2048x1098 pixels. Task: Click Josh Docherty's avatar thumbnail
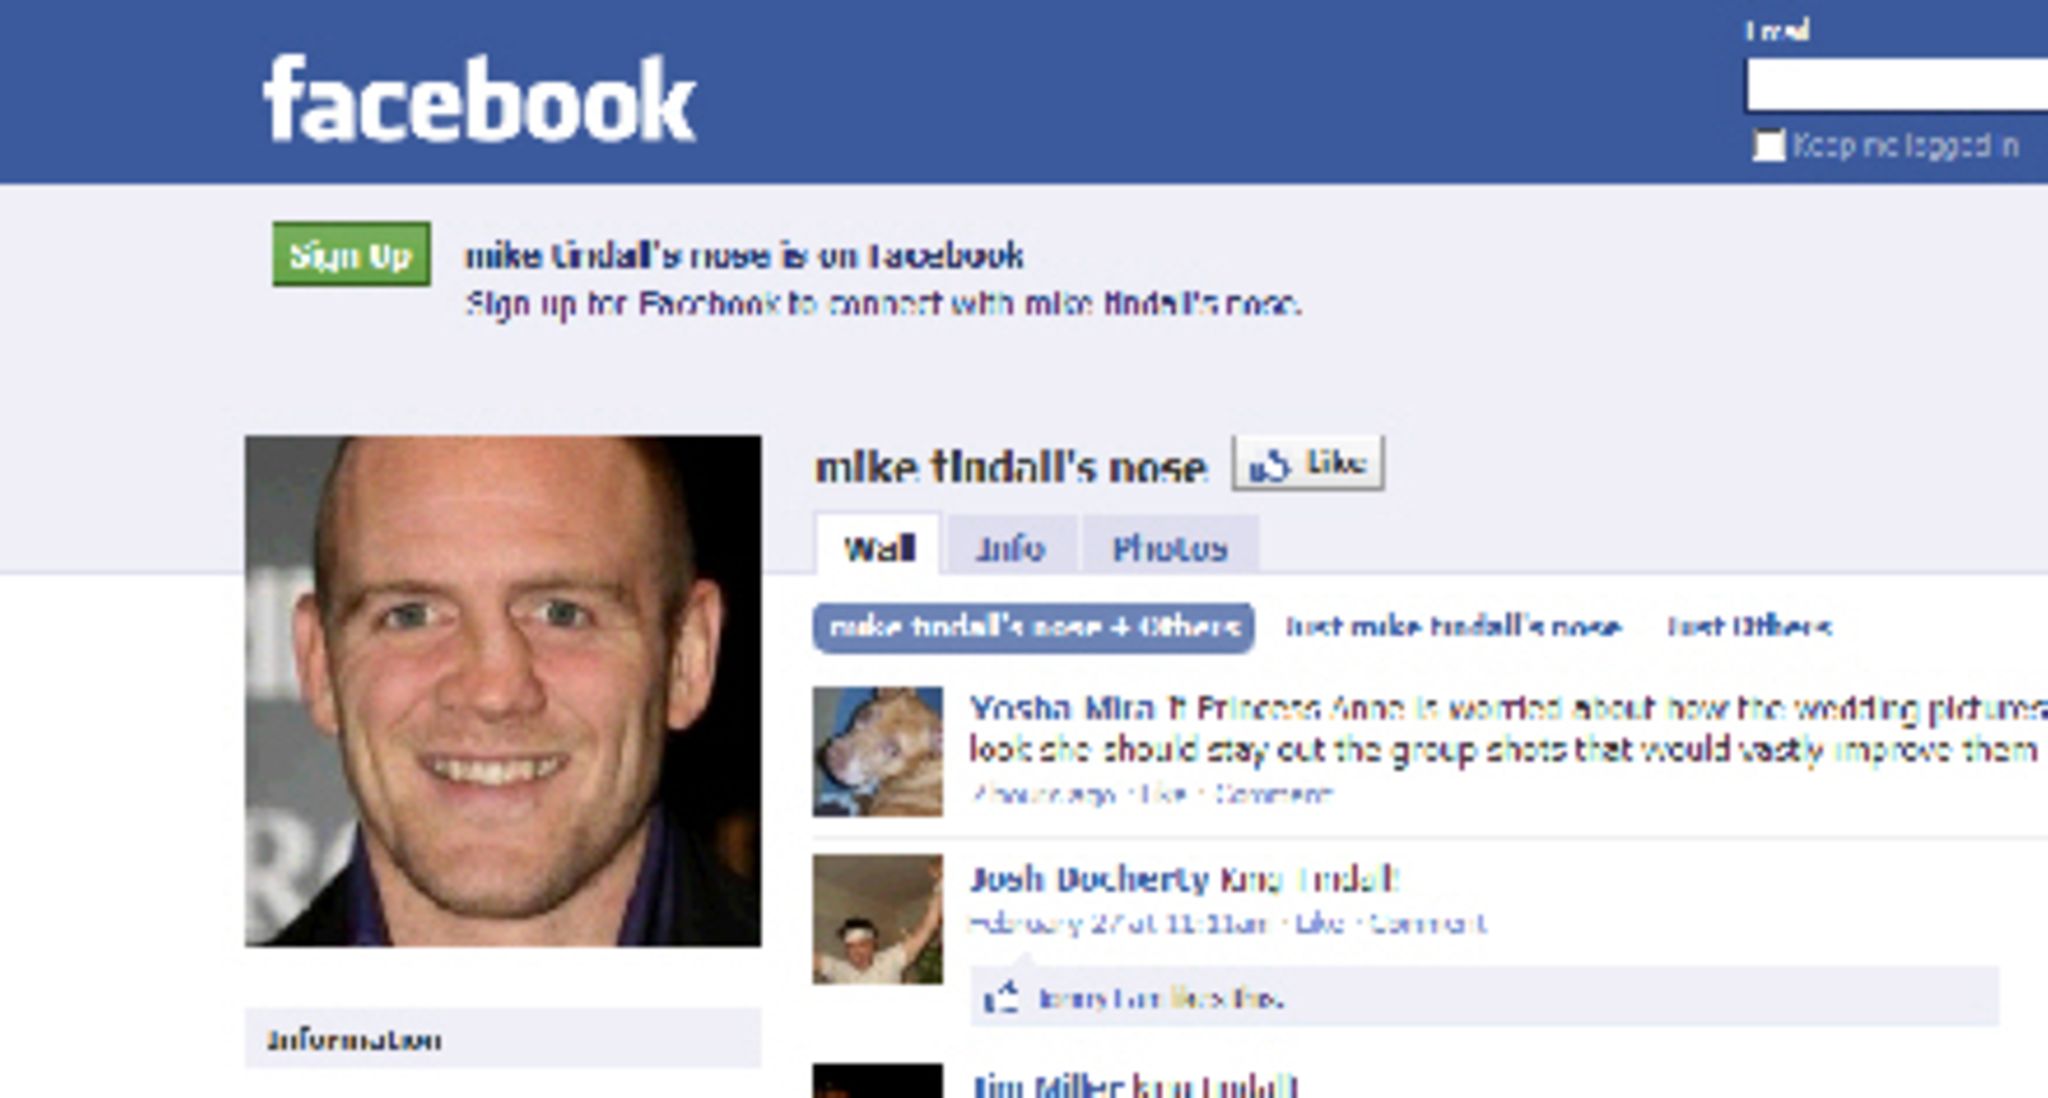click(877, 918)
